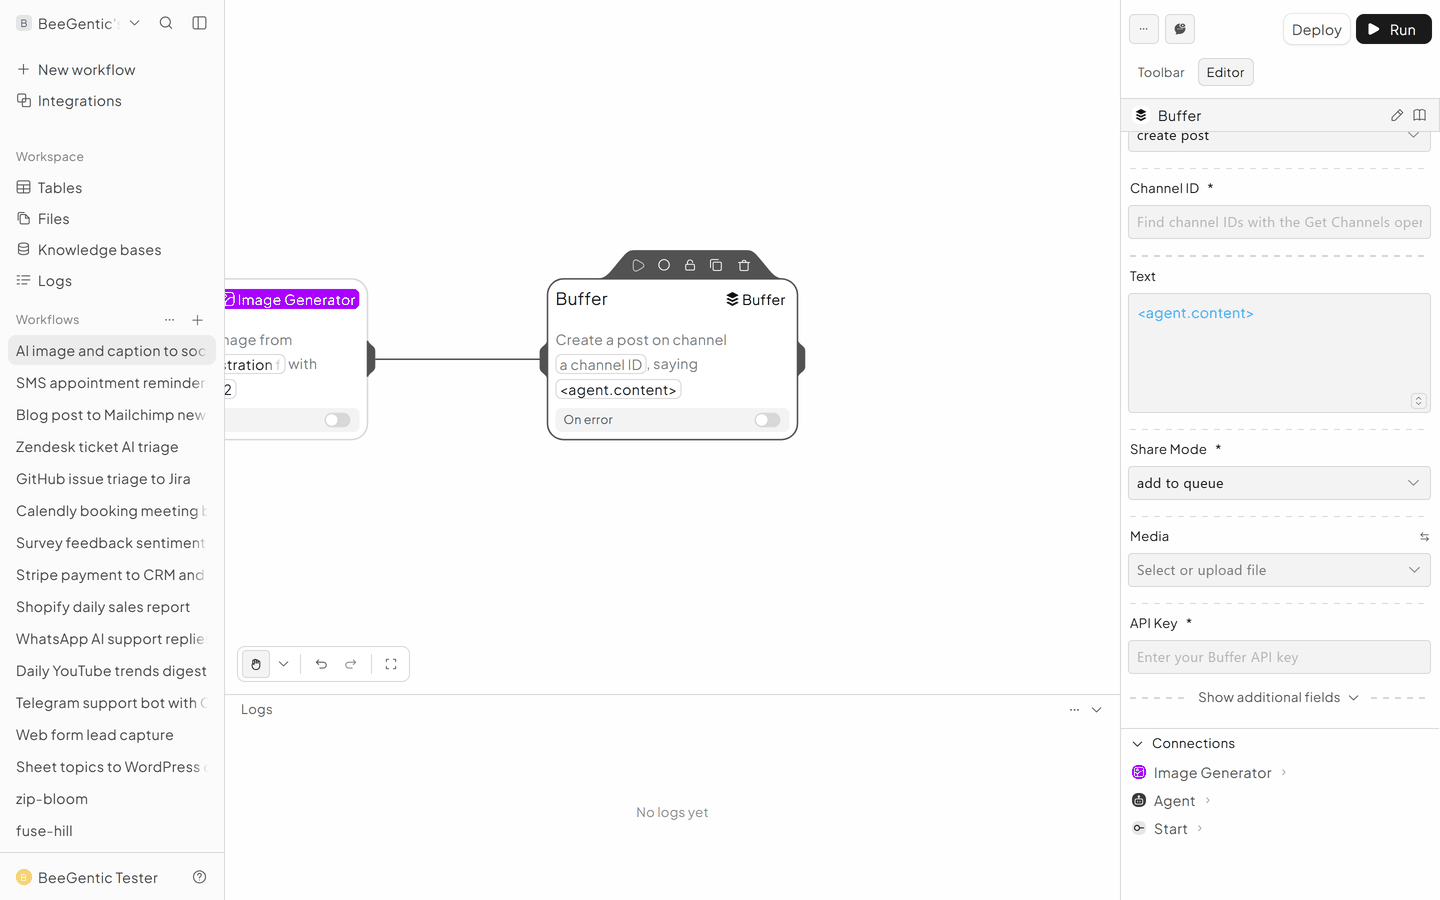
Task: Delete the Buffer node with trash icon
Action: [744, 265]
